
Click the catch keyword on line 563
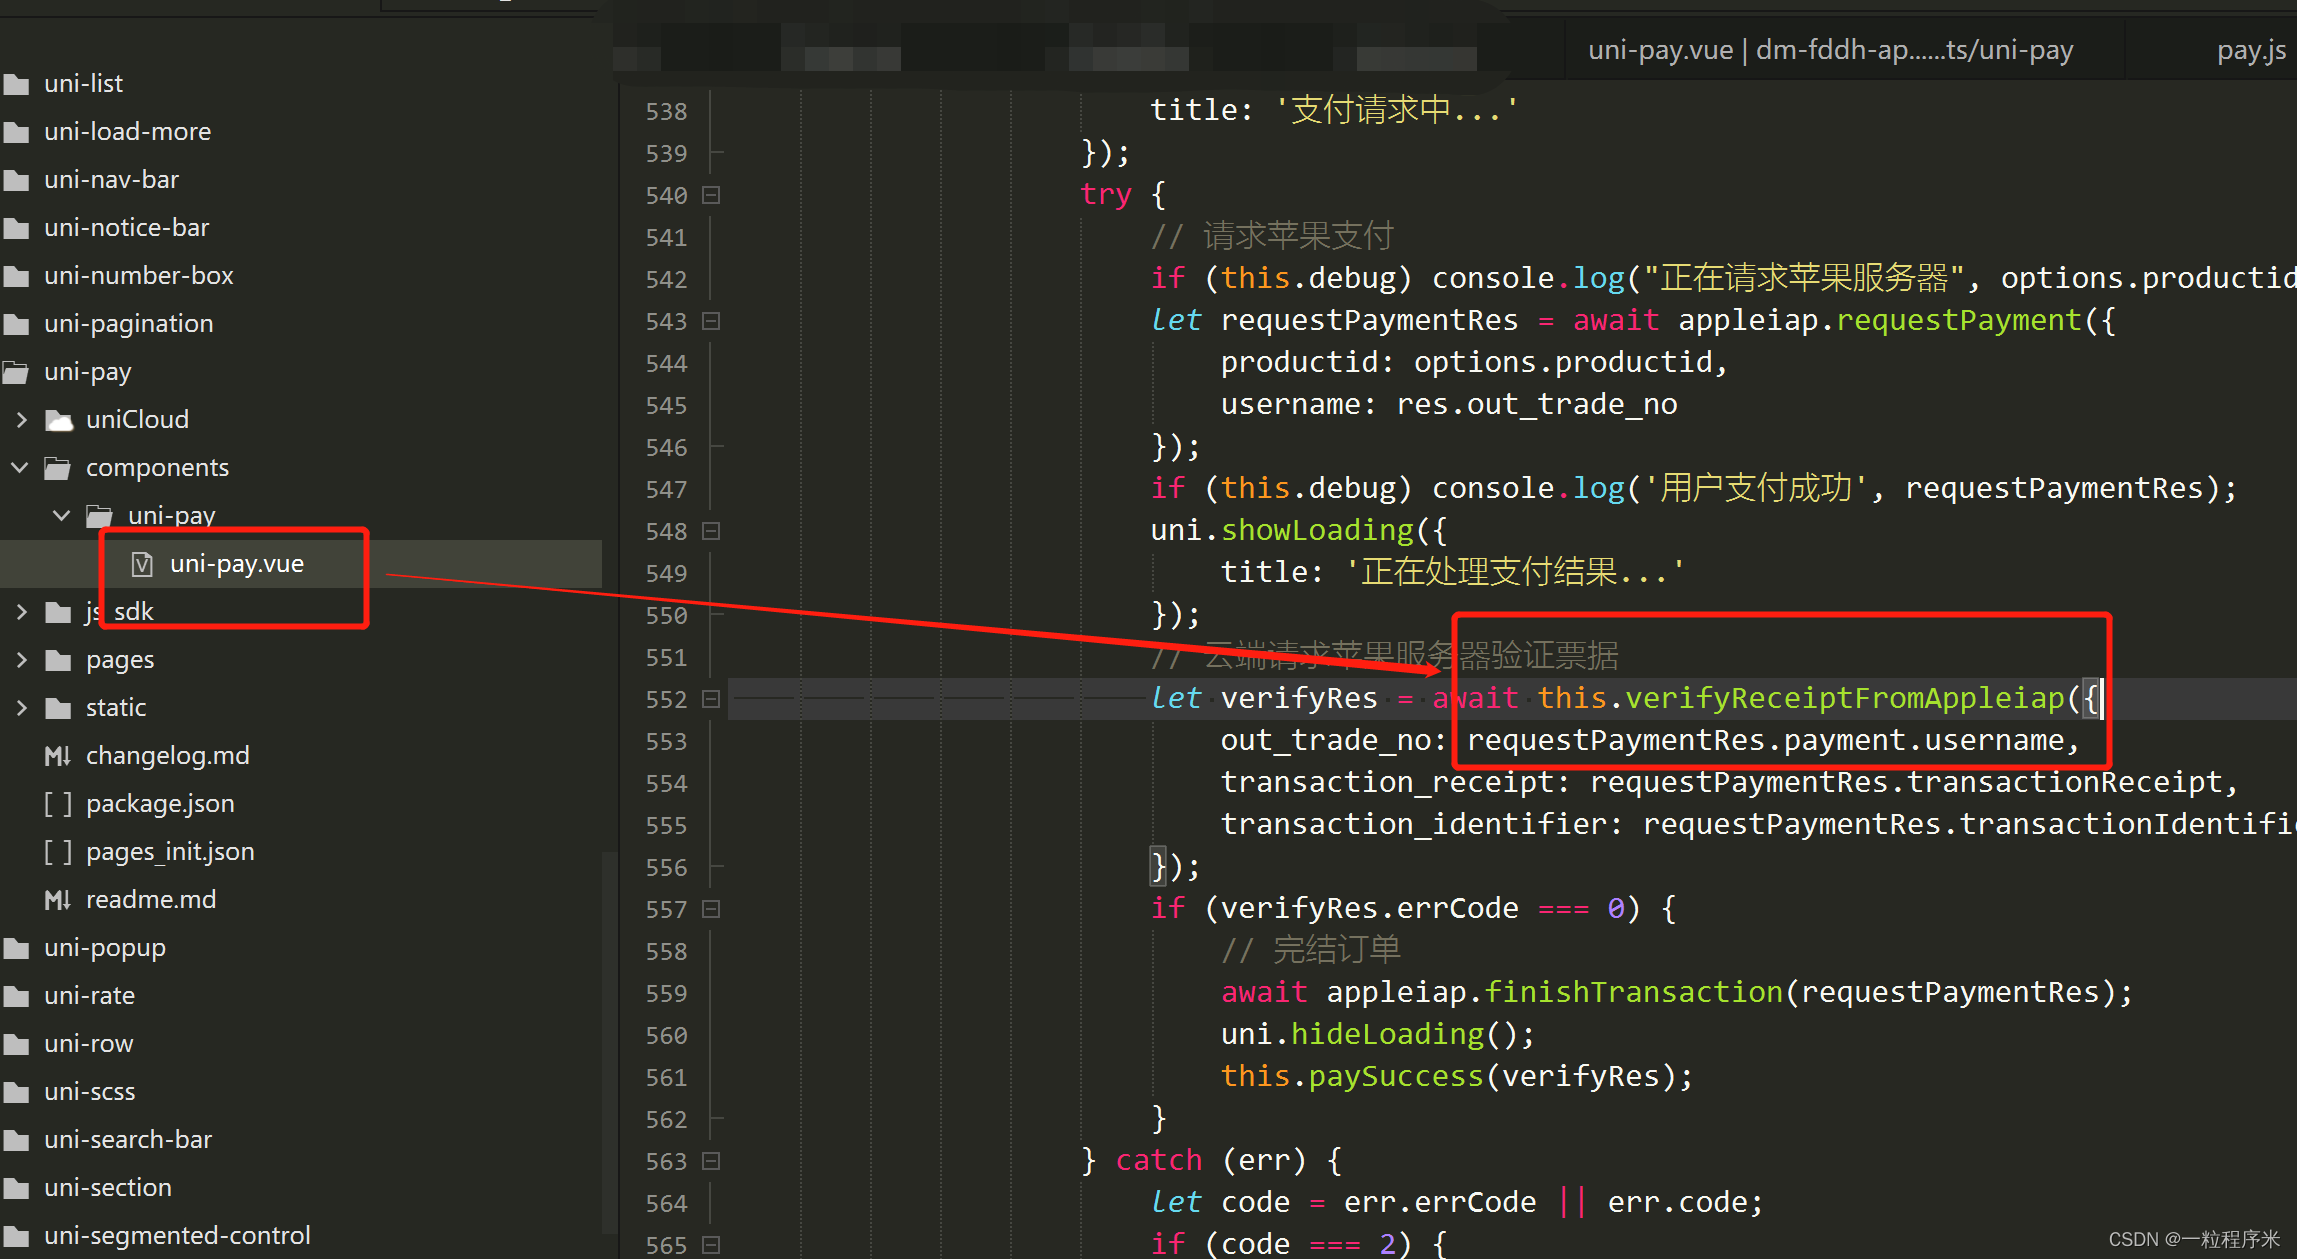click(1159, 1160)
